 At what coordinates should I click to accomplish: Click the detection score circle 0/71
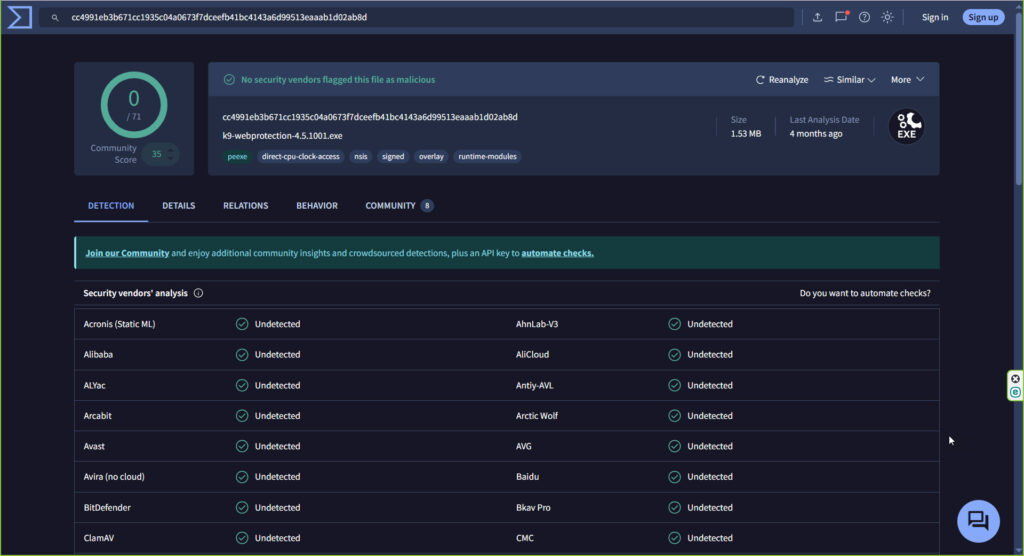134,105
